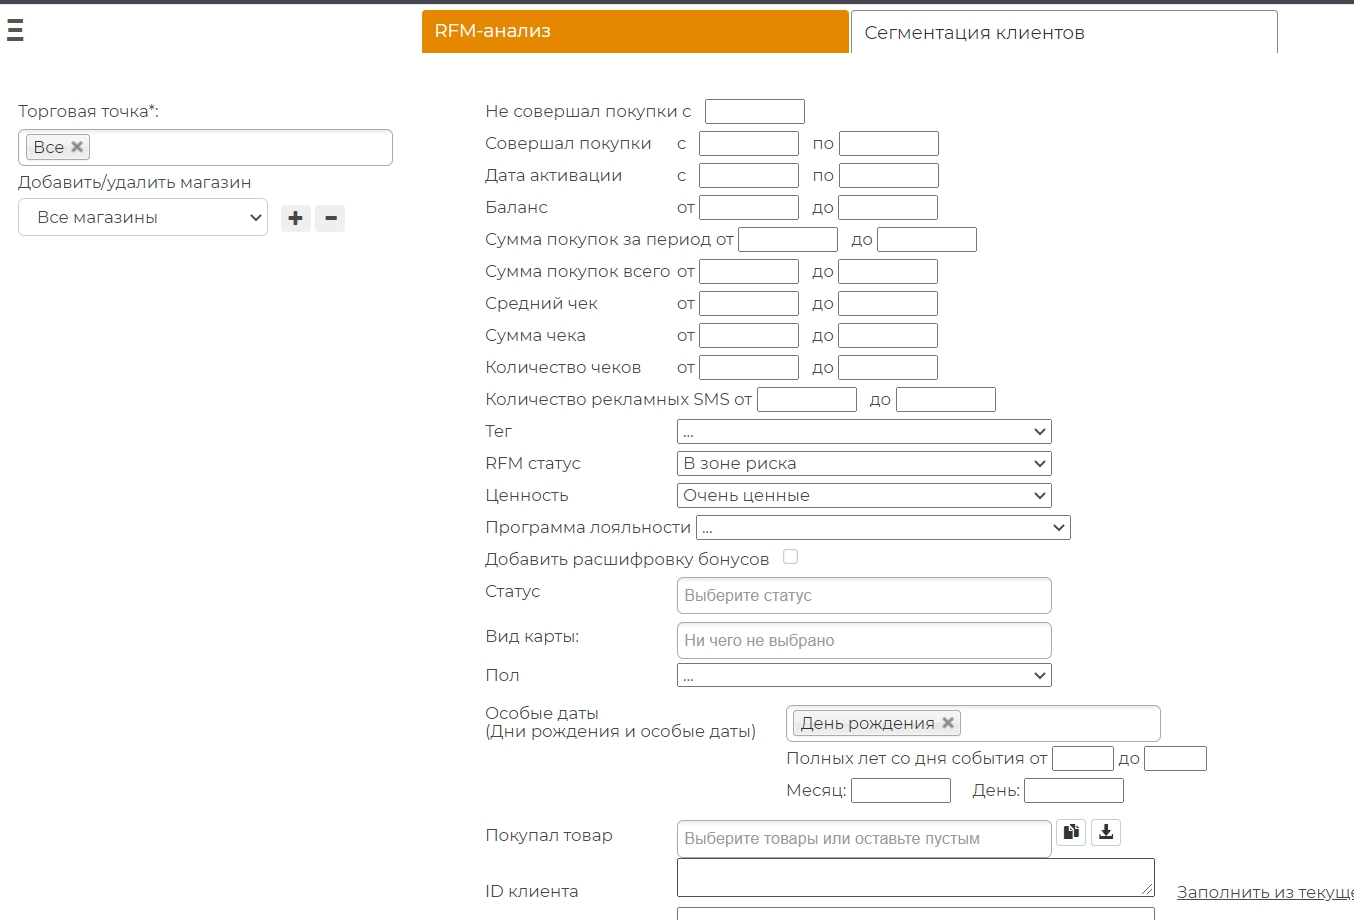Click the 'Сумма чека' from field
This screenshot has height=920, width=1354.
point(749,336)
